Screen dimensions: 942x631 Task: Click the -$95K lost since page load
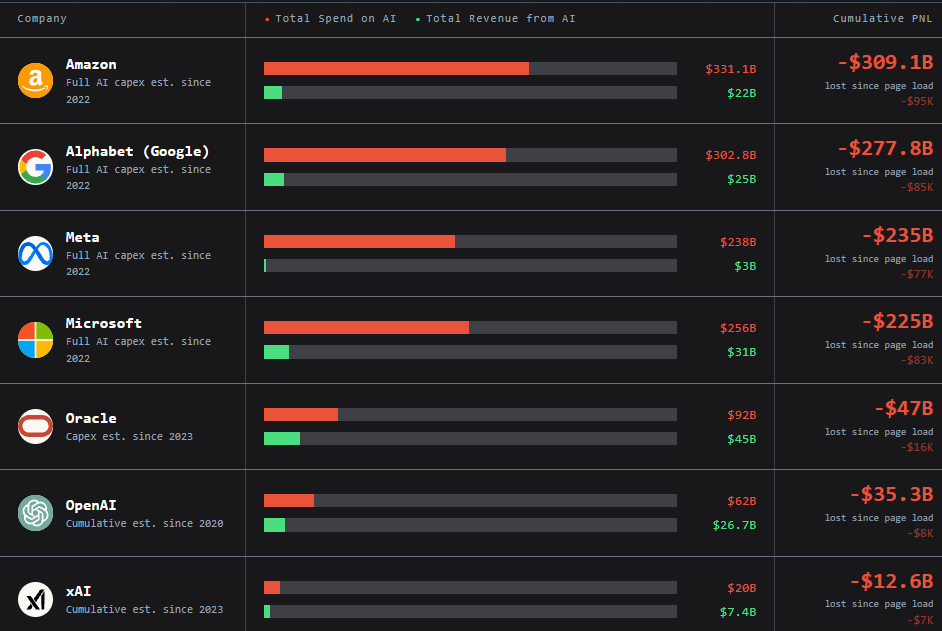pyautogui.click(x=917, y=102)
